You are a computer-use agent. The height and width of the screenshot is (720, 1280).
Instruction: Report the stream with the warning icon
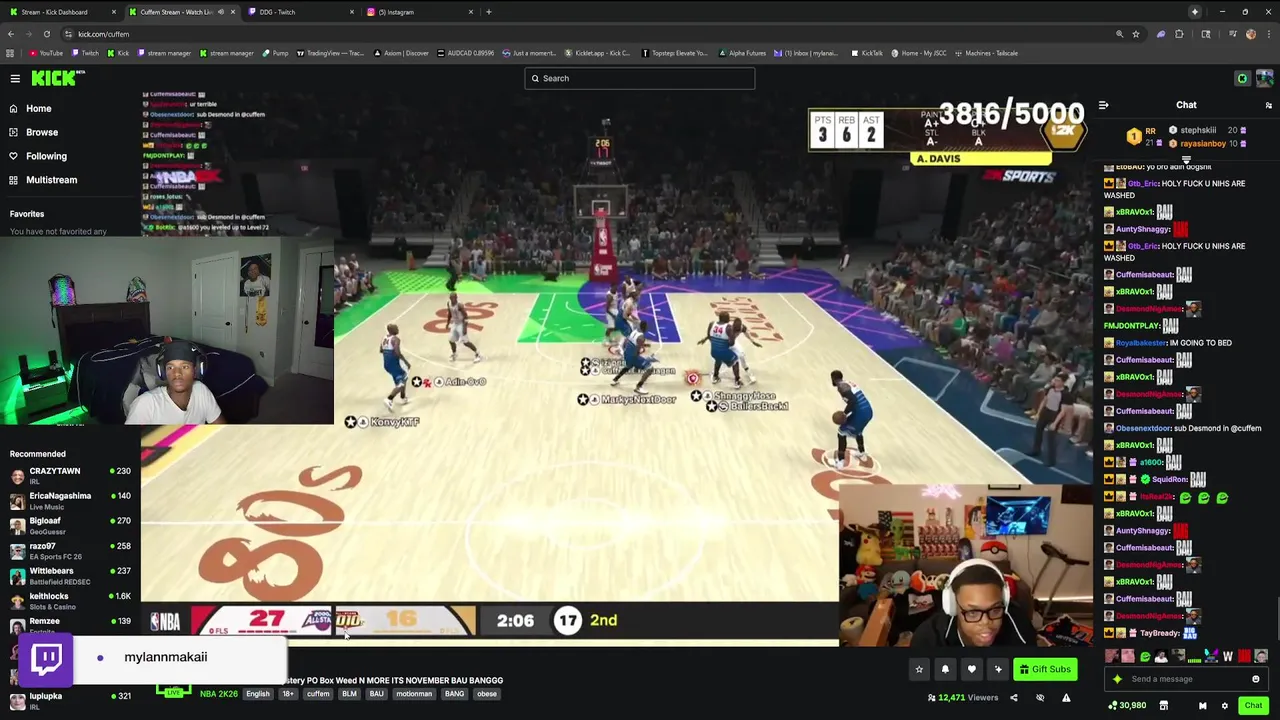(x=1066, y=698)
